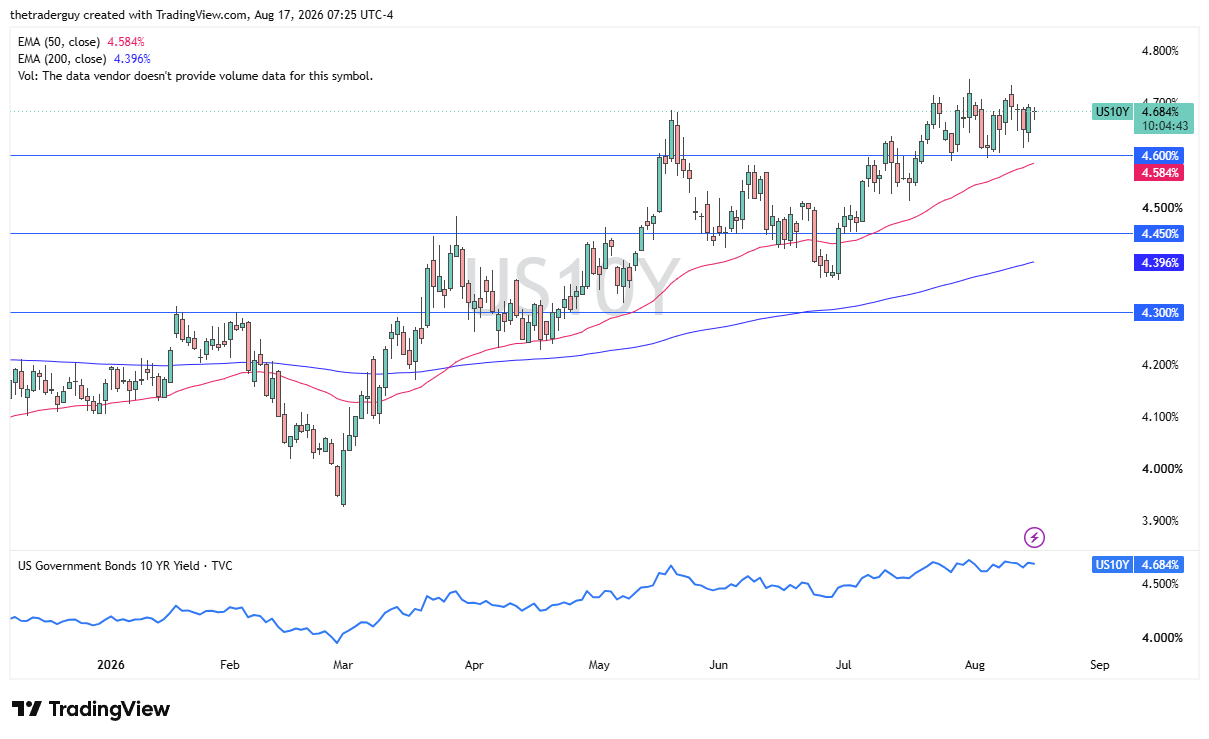Screen dimensions: 1209x739
Task: Click the Vol data vendor notice text
Action: coord(195,76)
